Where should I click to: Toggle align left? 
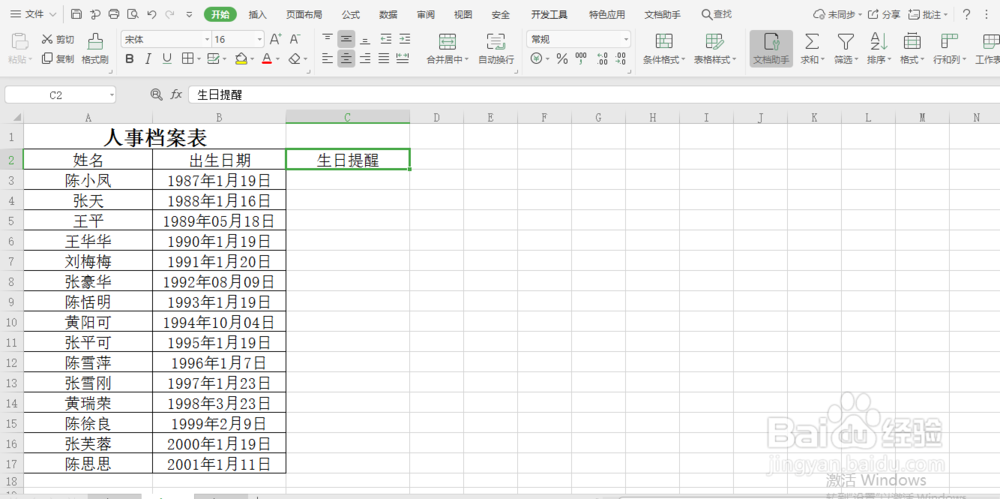pos(327,59)
